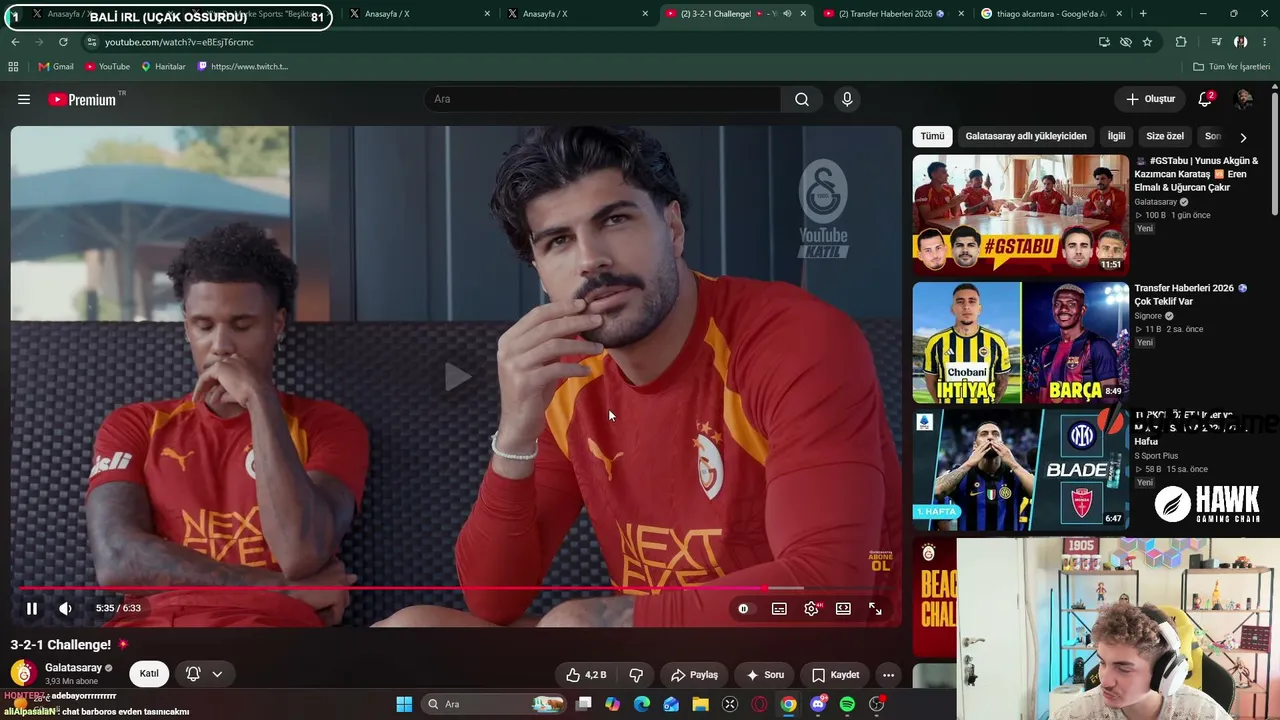Open the browser extensions puzzle icon
1280x720 pixels.
pyautogui.click(x=1181, y=42)
